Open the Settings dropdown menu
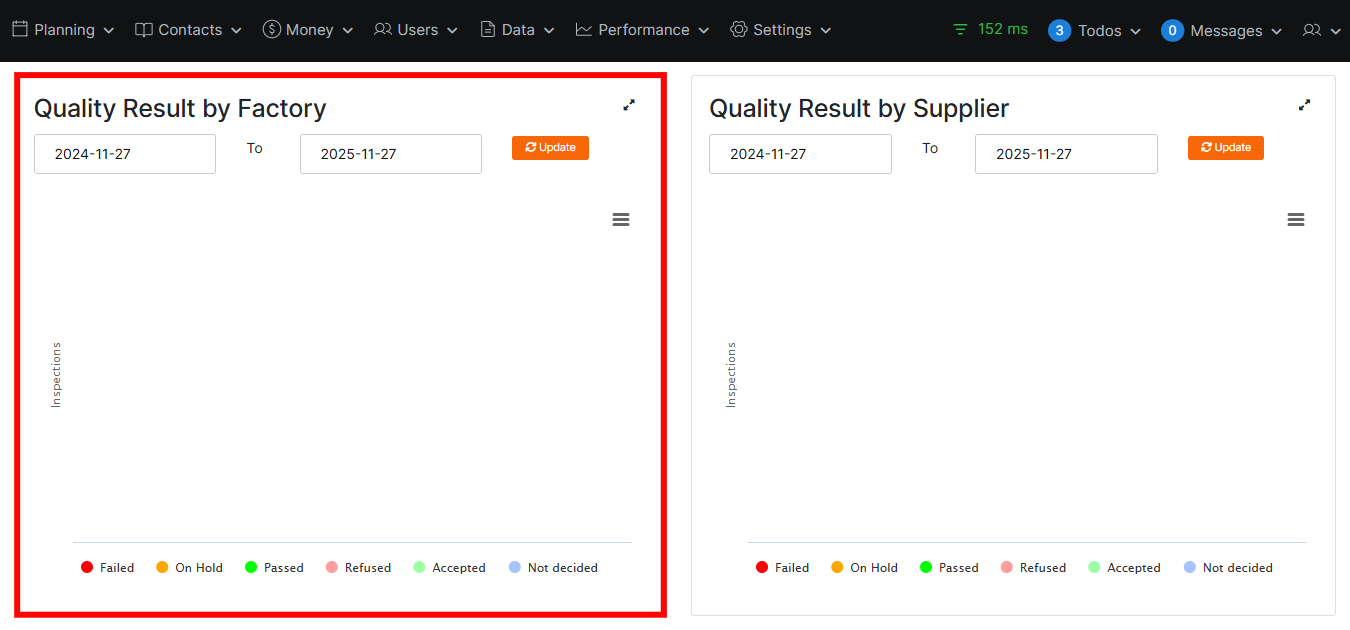This screenshot has height=630, width=1350. click(781, 30)
